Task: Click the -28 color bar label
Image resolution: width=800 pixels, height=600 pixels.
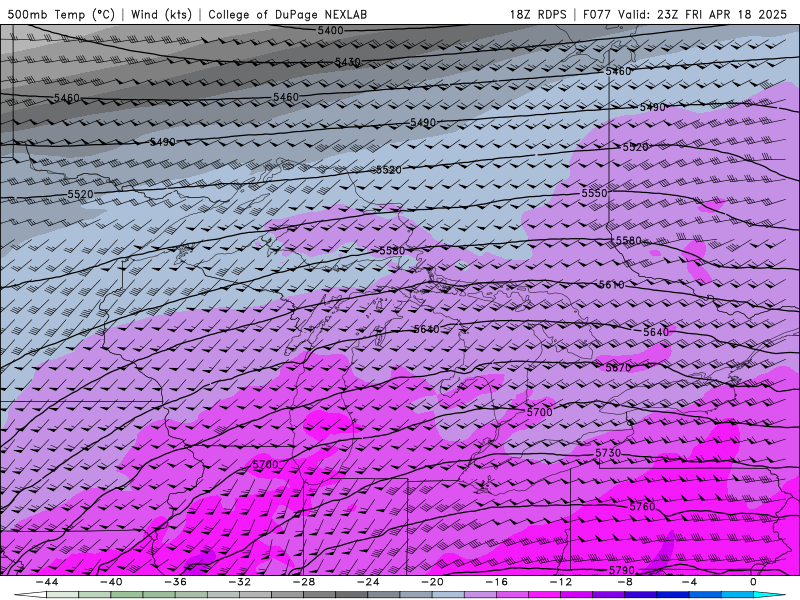Action: pyautogui.click(x=304, y=582)
